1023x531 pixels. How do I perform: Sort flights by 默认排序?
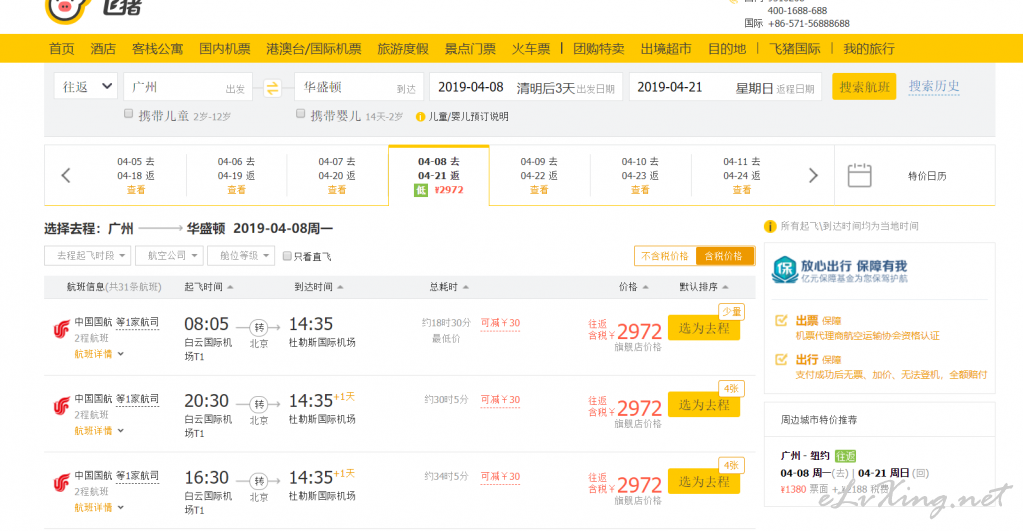[703, 287]
